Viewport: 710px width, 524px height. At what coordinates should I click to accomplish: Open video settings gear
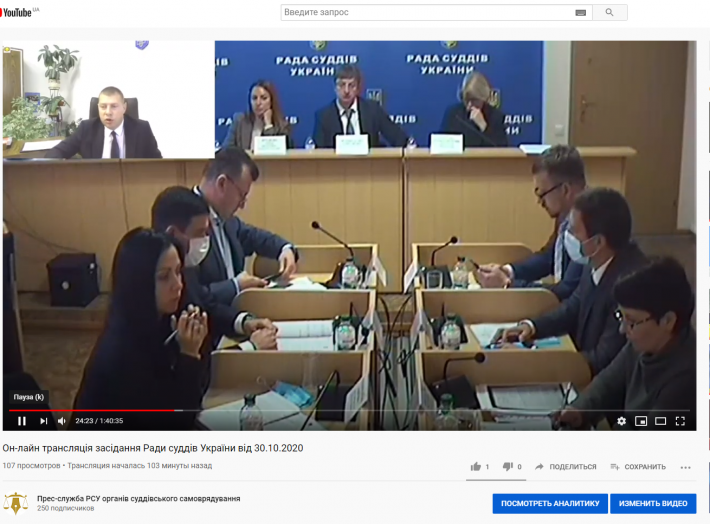[x=621, y=421]
